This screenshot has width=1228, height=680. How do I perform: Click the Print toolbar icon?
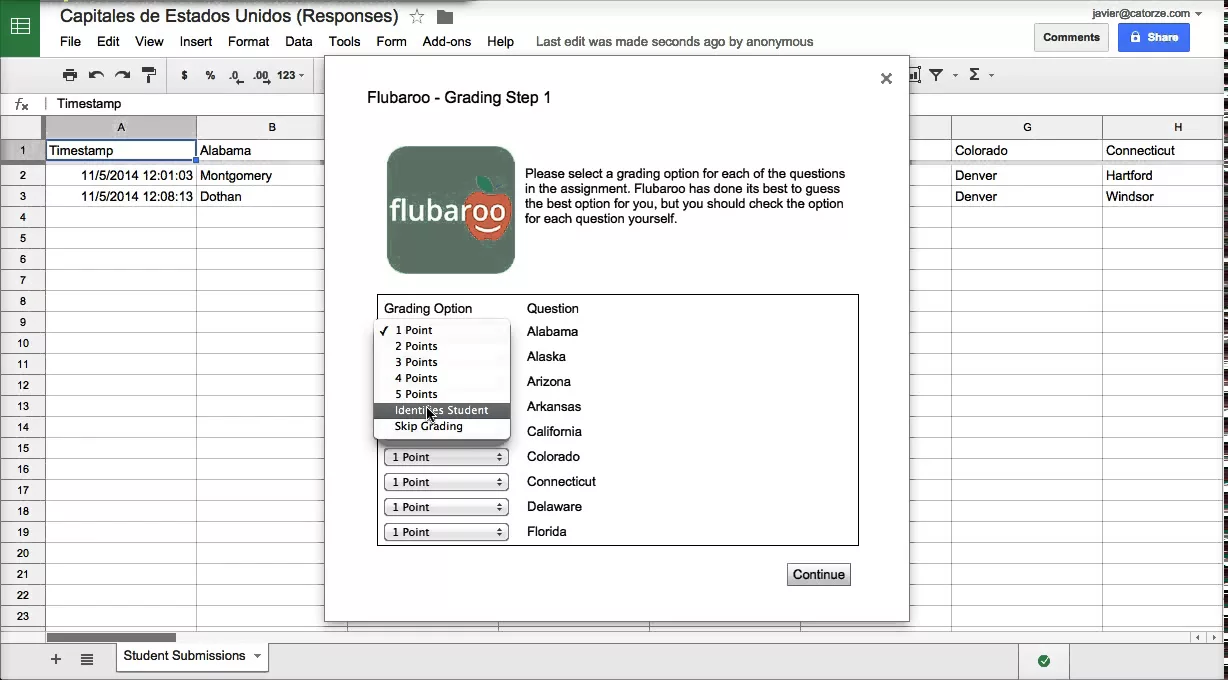click(69, 75)
